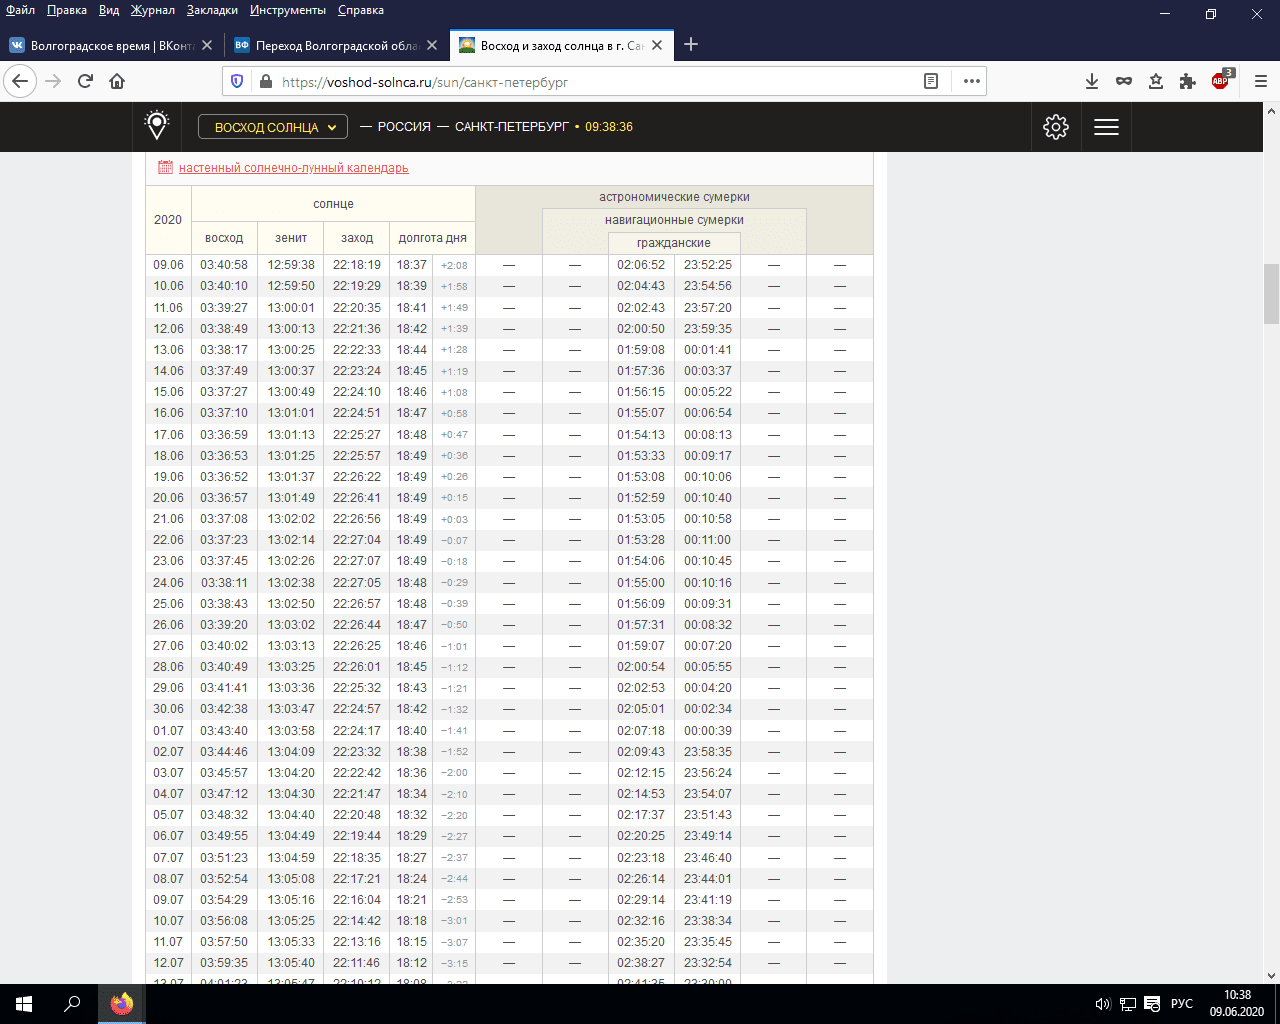Screen dimensions: 1280x1024
Task: Click zenith time 13:02:02
Action: point(291,519)
